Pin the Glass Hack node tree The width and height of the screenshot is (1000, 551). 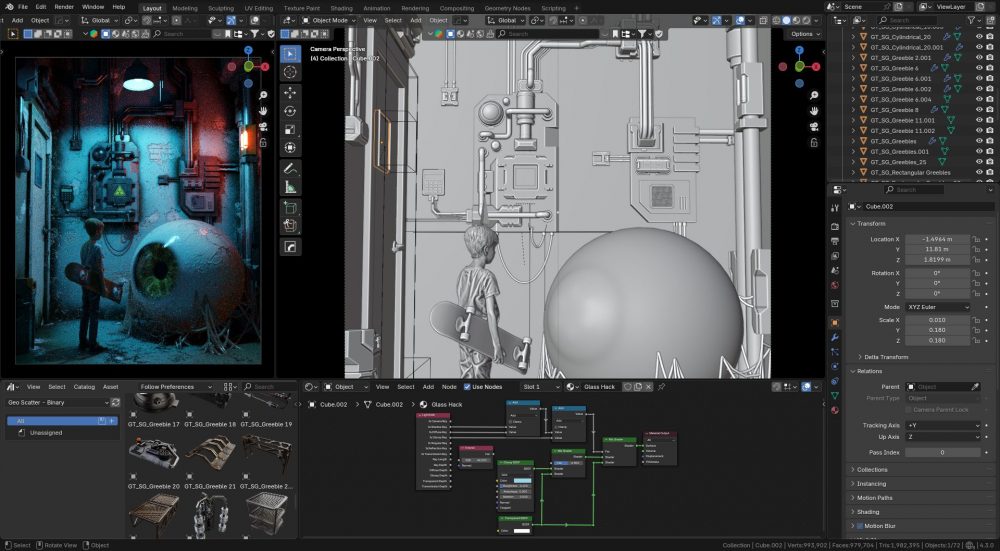click(661, 386)
